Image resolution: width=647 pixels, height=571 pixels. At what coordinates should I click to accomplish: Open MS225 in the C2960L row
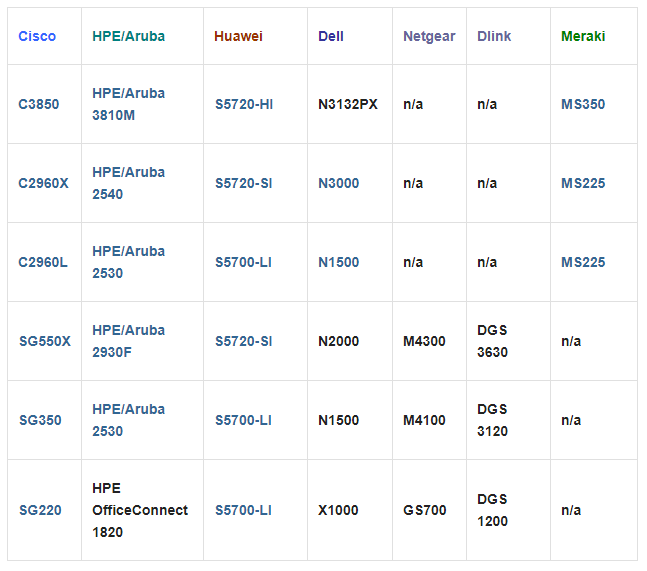(583, 262)
